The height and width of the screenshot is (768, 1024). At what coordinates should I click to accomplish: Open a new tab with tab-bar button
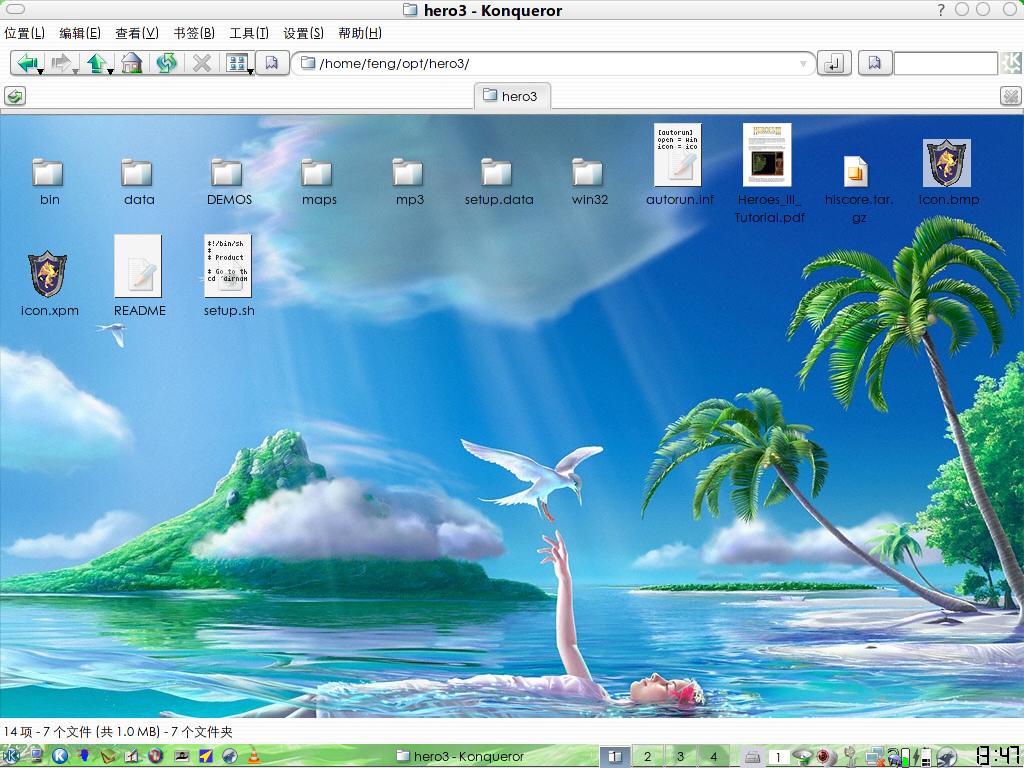pyautogui.click(x=15, y=97)
